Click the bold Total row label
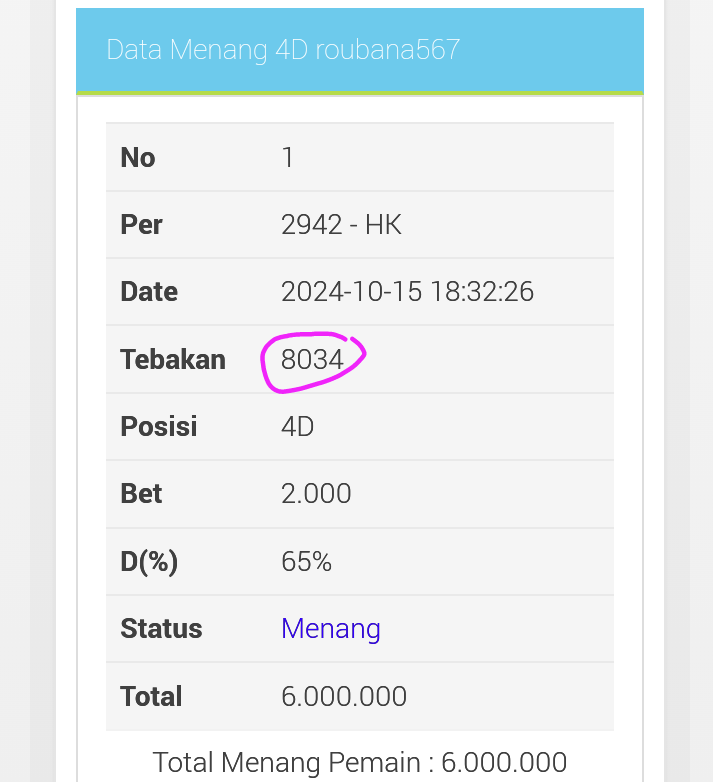Image resolution: width=713 pixels, height=782 pixels. [151, 697]
